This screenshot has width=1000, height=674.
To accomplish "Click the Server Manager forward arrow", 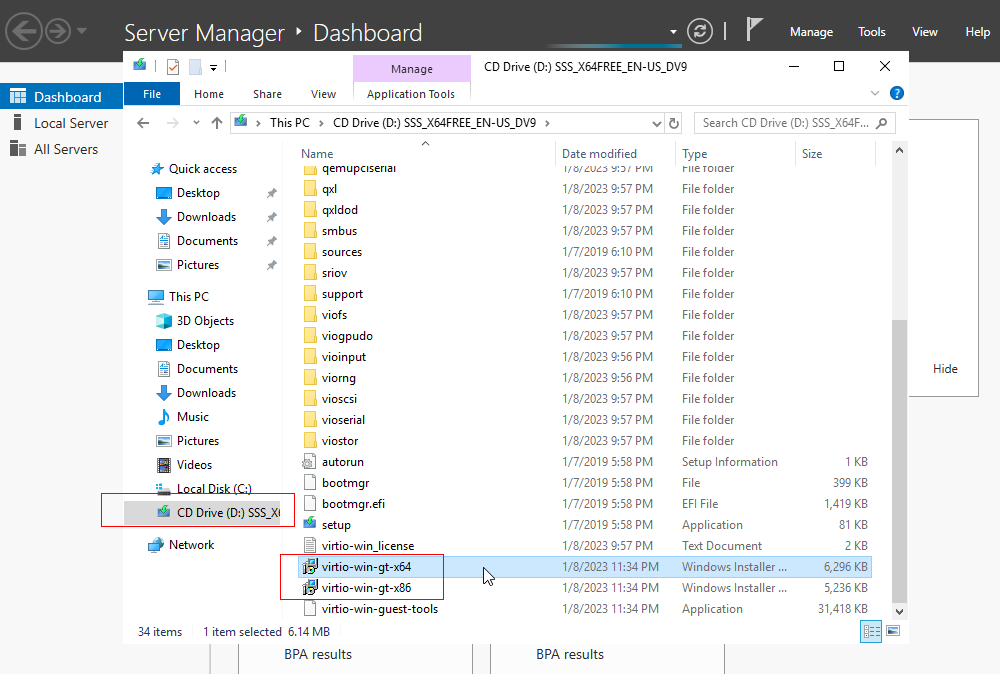I will click(59, 31).
